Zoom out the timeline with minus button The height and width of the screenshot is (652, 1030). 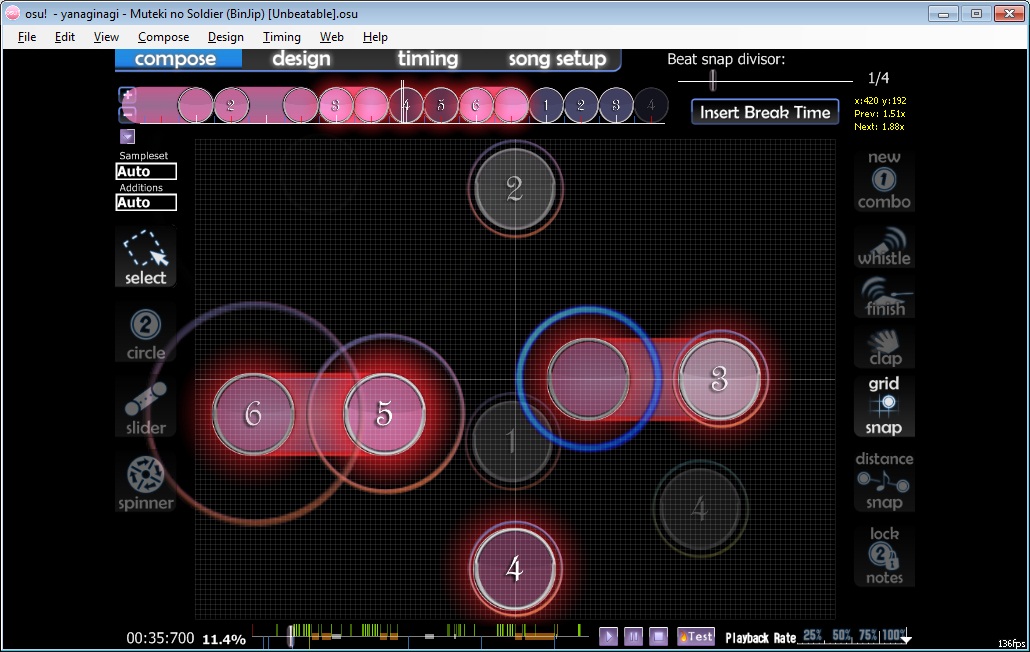click(x=127, y=114)
